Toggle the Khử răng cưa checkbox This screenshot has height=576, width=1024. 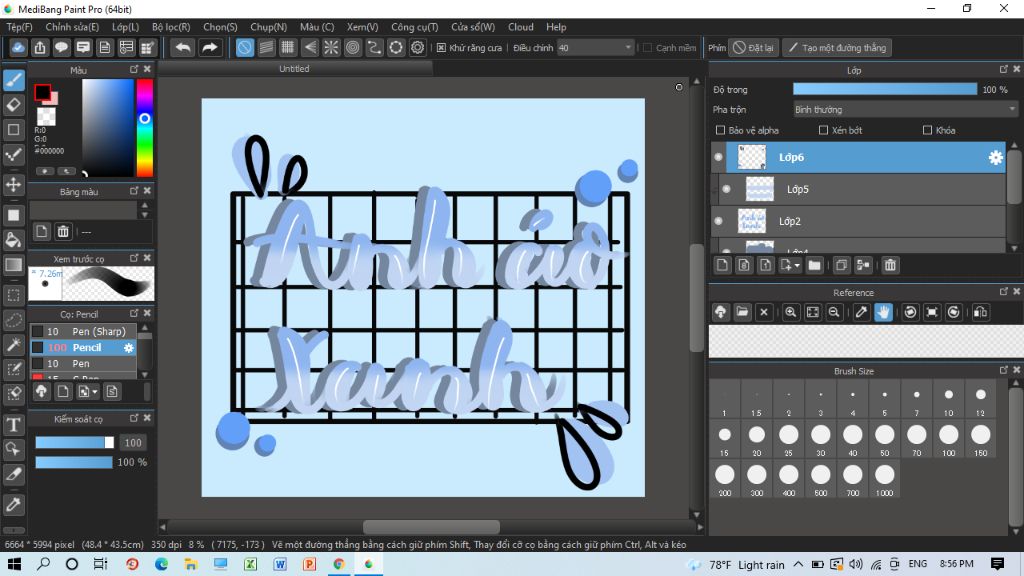point(441,48)
